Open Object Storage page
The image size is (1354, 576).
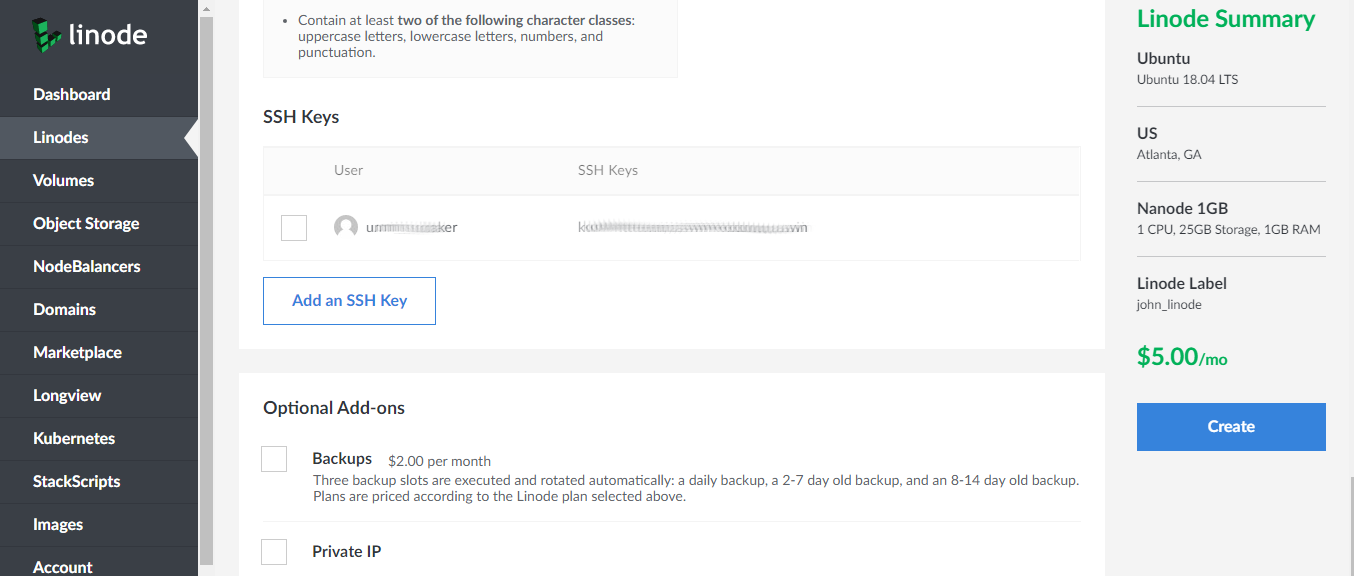pyautogui.click(x=86, y=224)
